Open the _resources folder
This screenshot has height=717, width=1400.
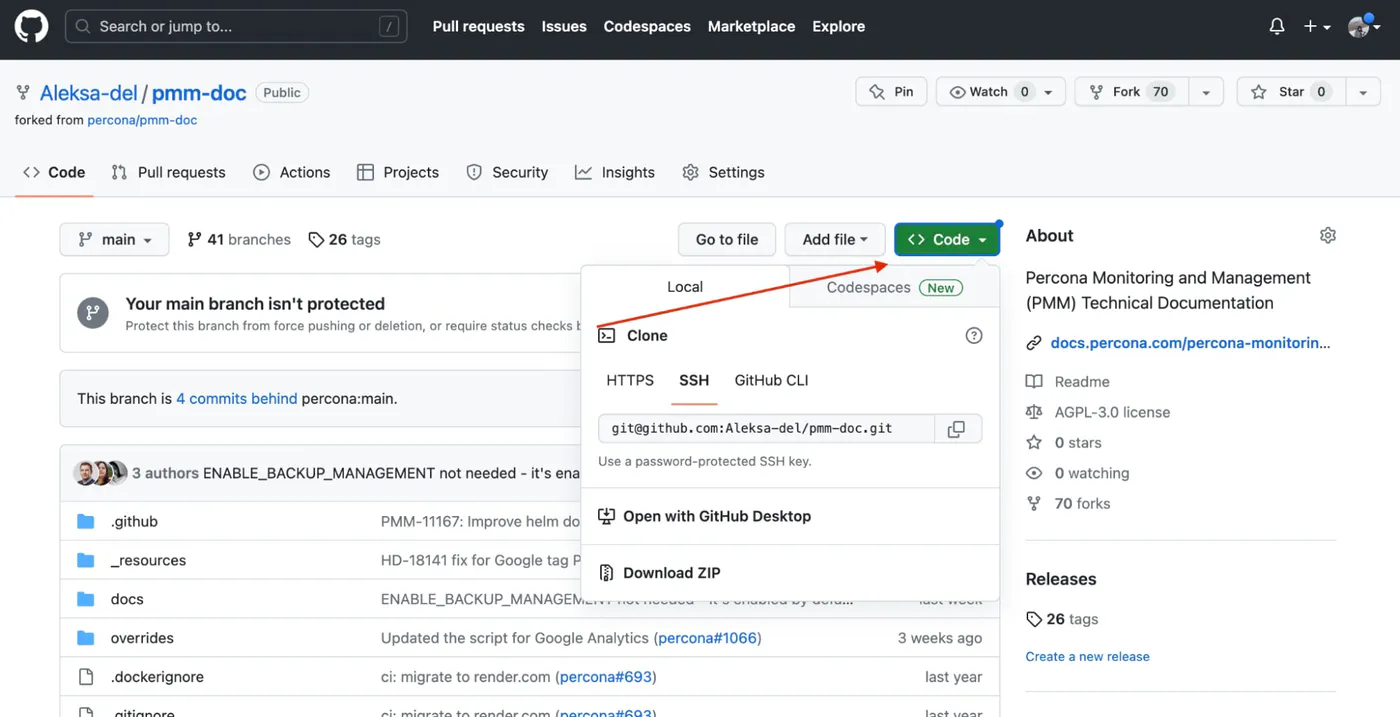[x=148, y=560]
